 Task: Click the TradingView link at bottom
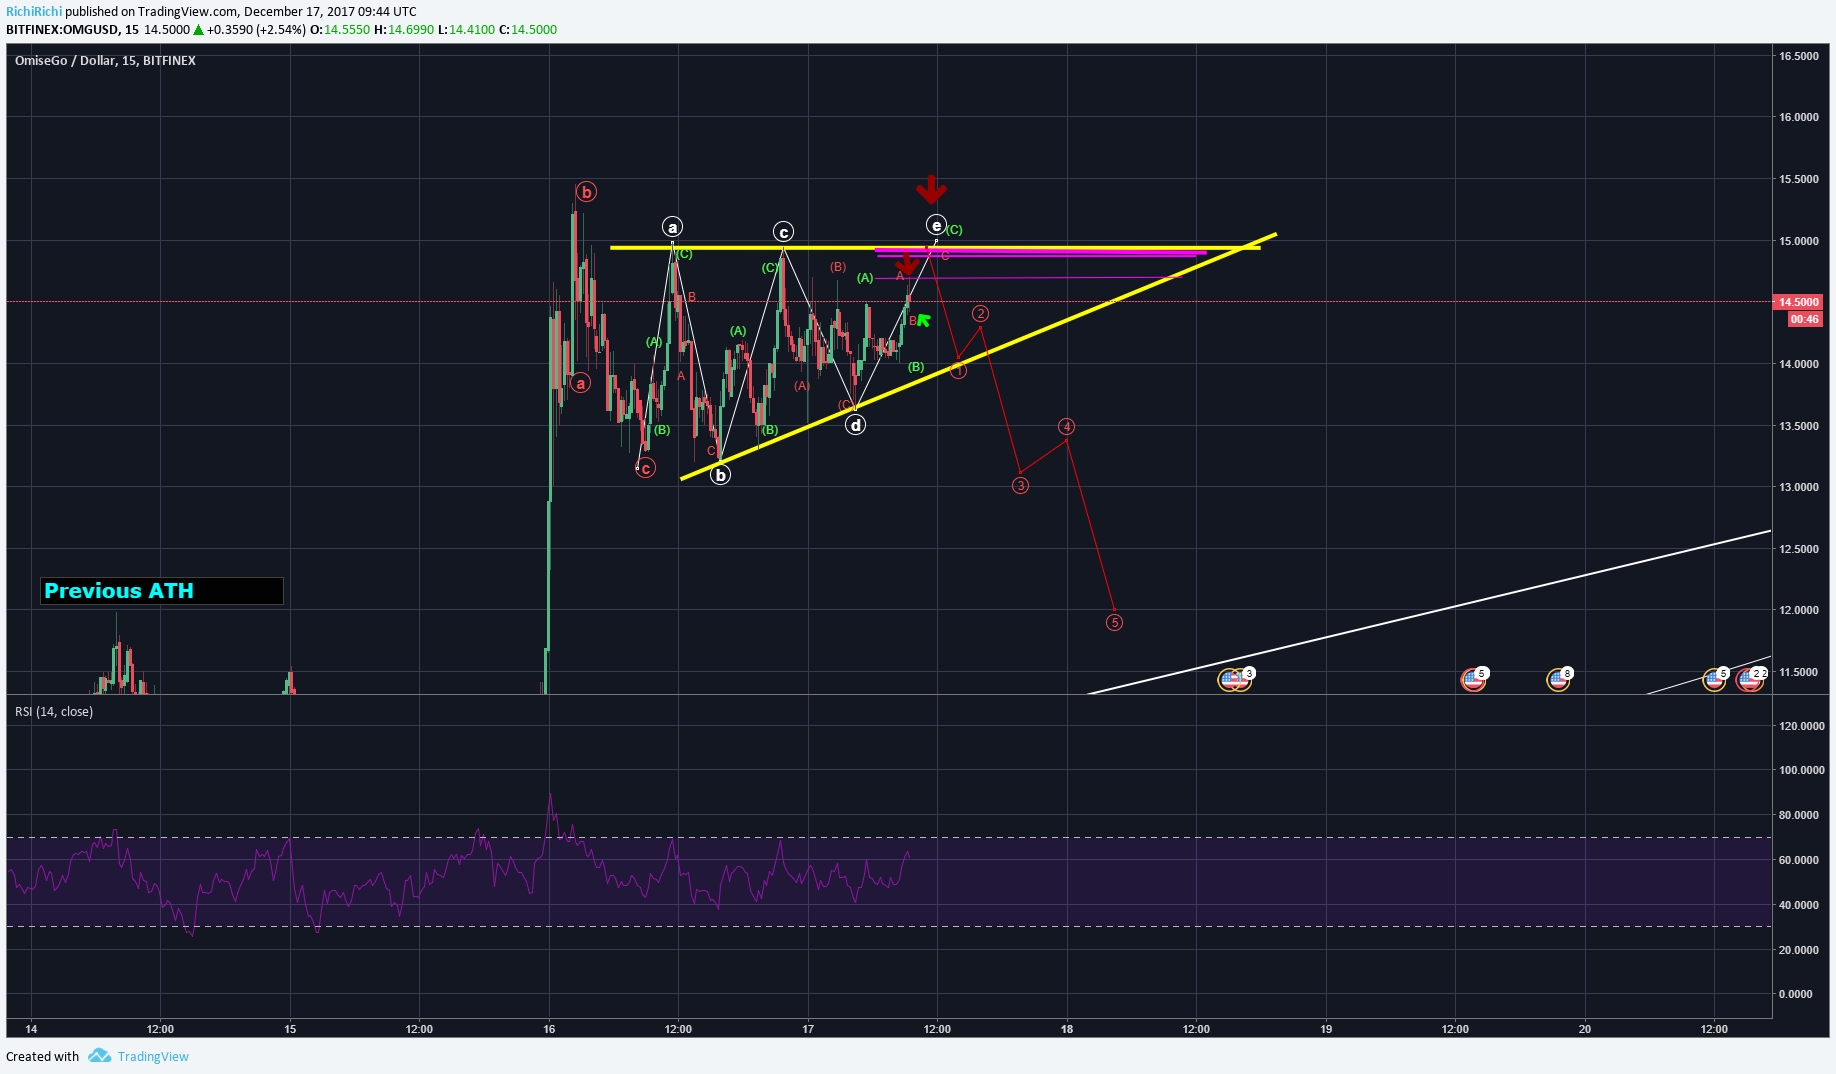pyautogui.click(x=153, y=1056)
